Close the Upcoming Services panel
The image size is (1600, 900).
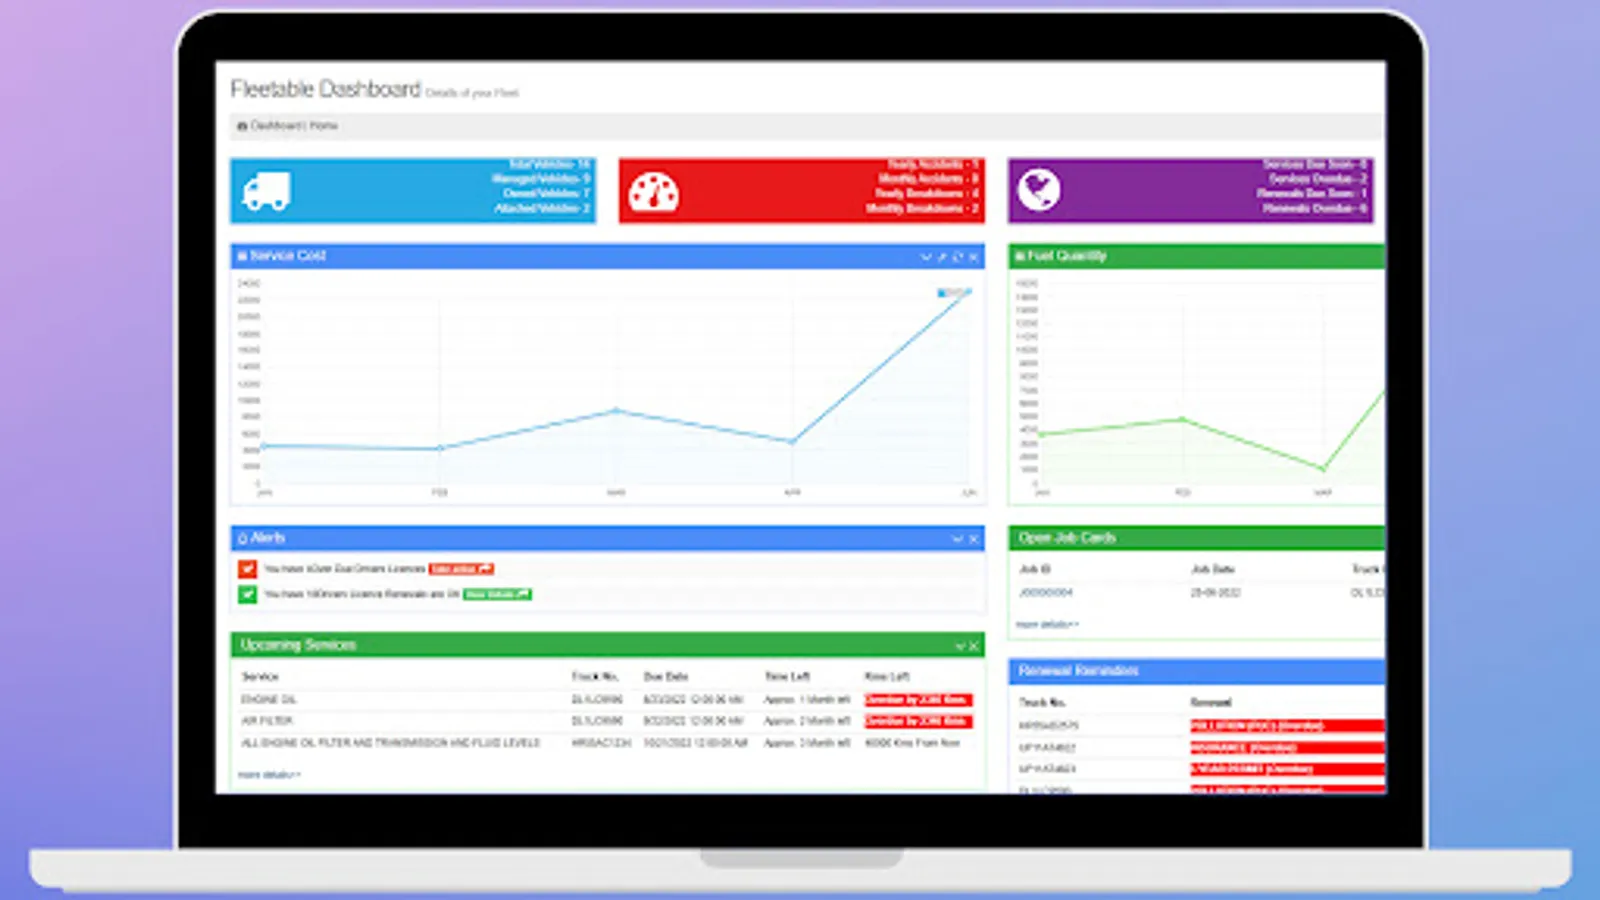coord(974,646)
